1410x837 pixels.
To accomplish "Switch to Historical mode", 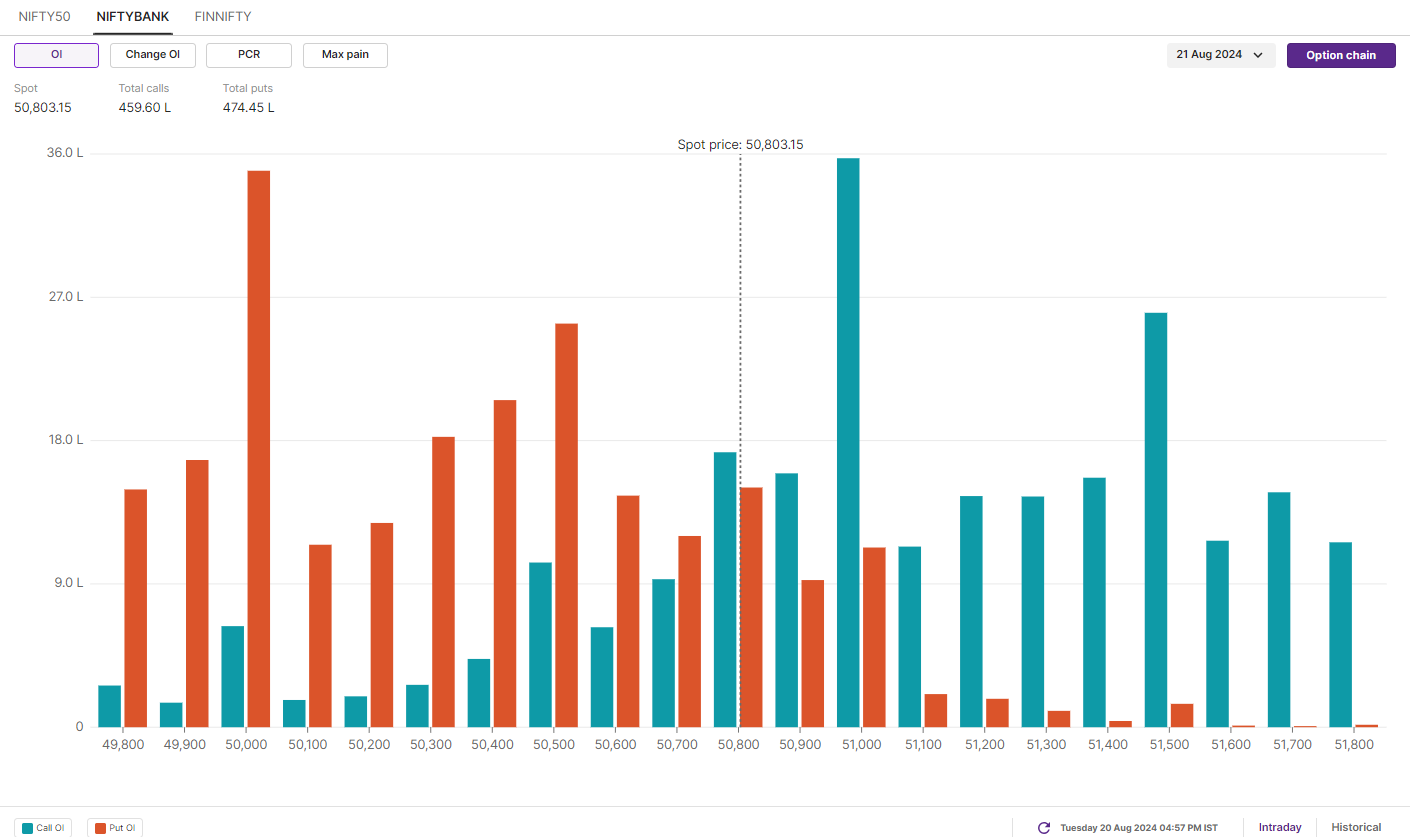I will point(1356,827).
